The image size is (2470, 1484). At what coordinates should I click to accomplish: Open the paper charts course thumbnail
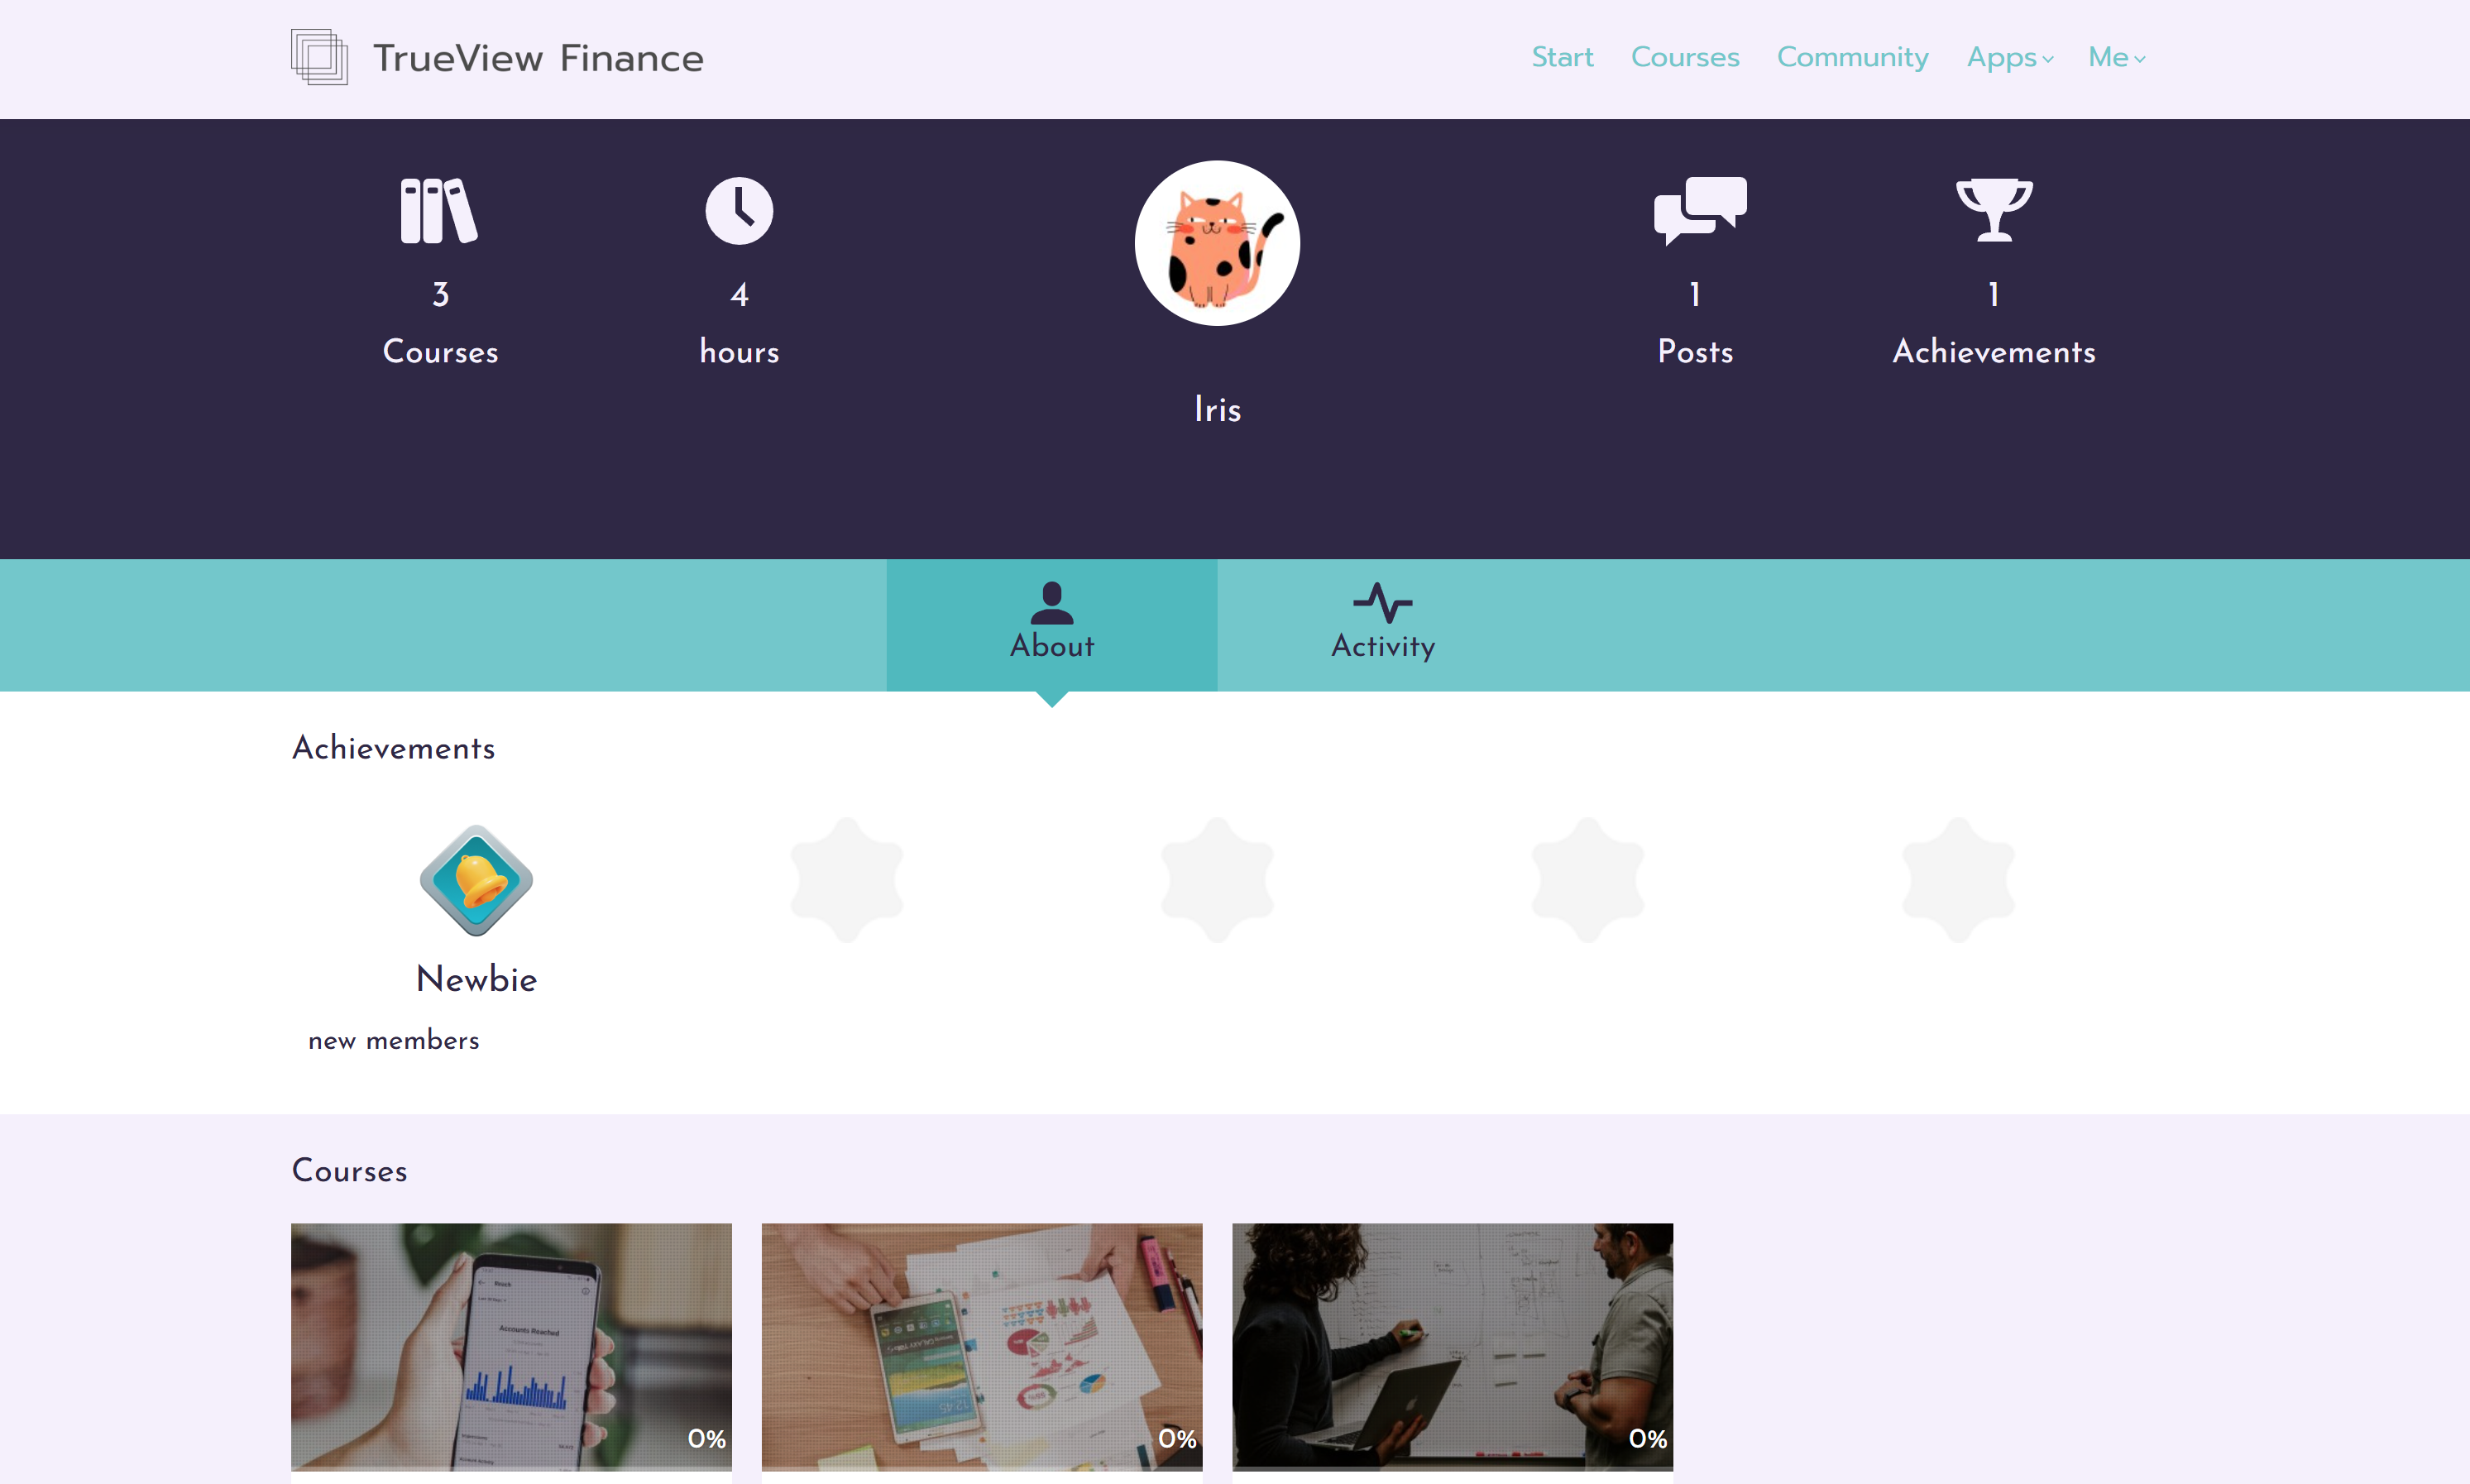tap(982, 1346)
